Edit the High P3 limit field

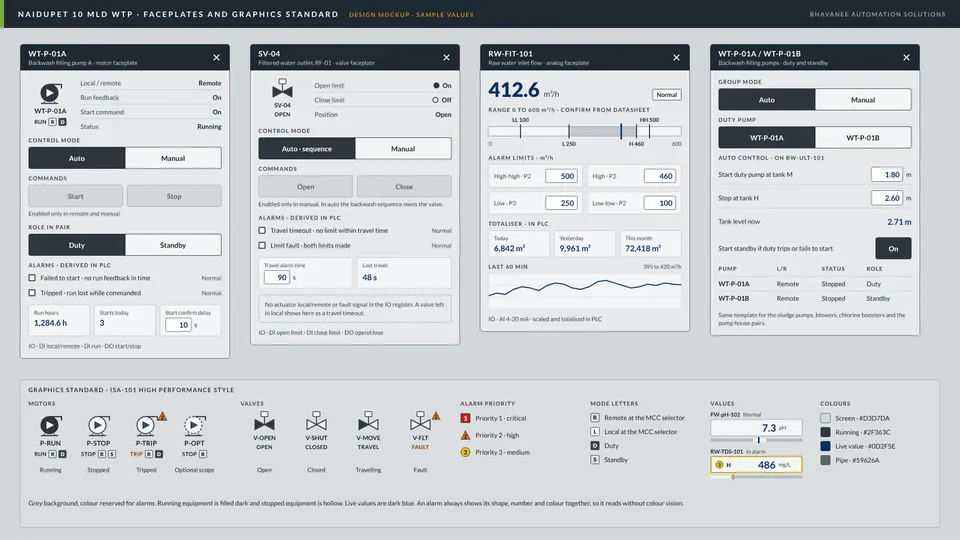(659, 176)
